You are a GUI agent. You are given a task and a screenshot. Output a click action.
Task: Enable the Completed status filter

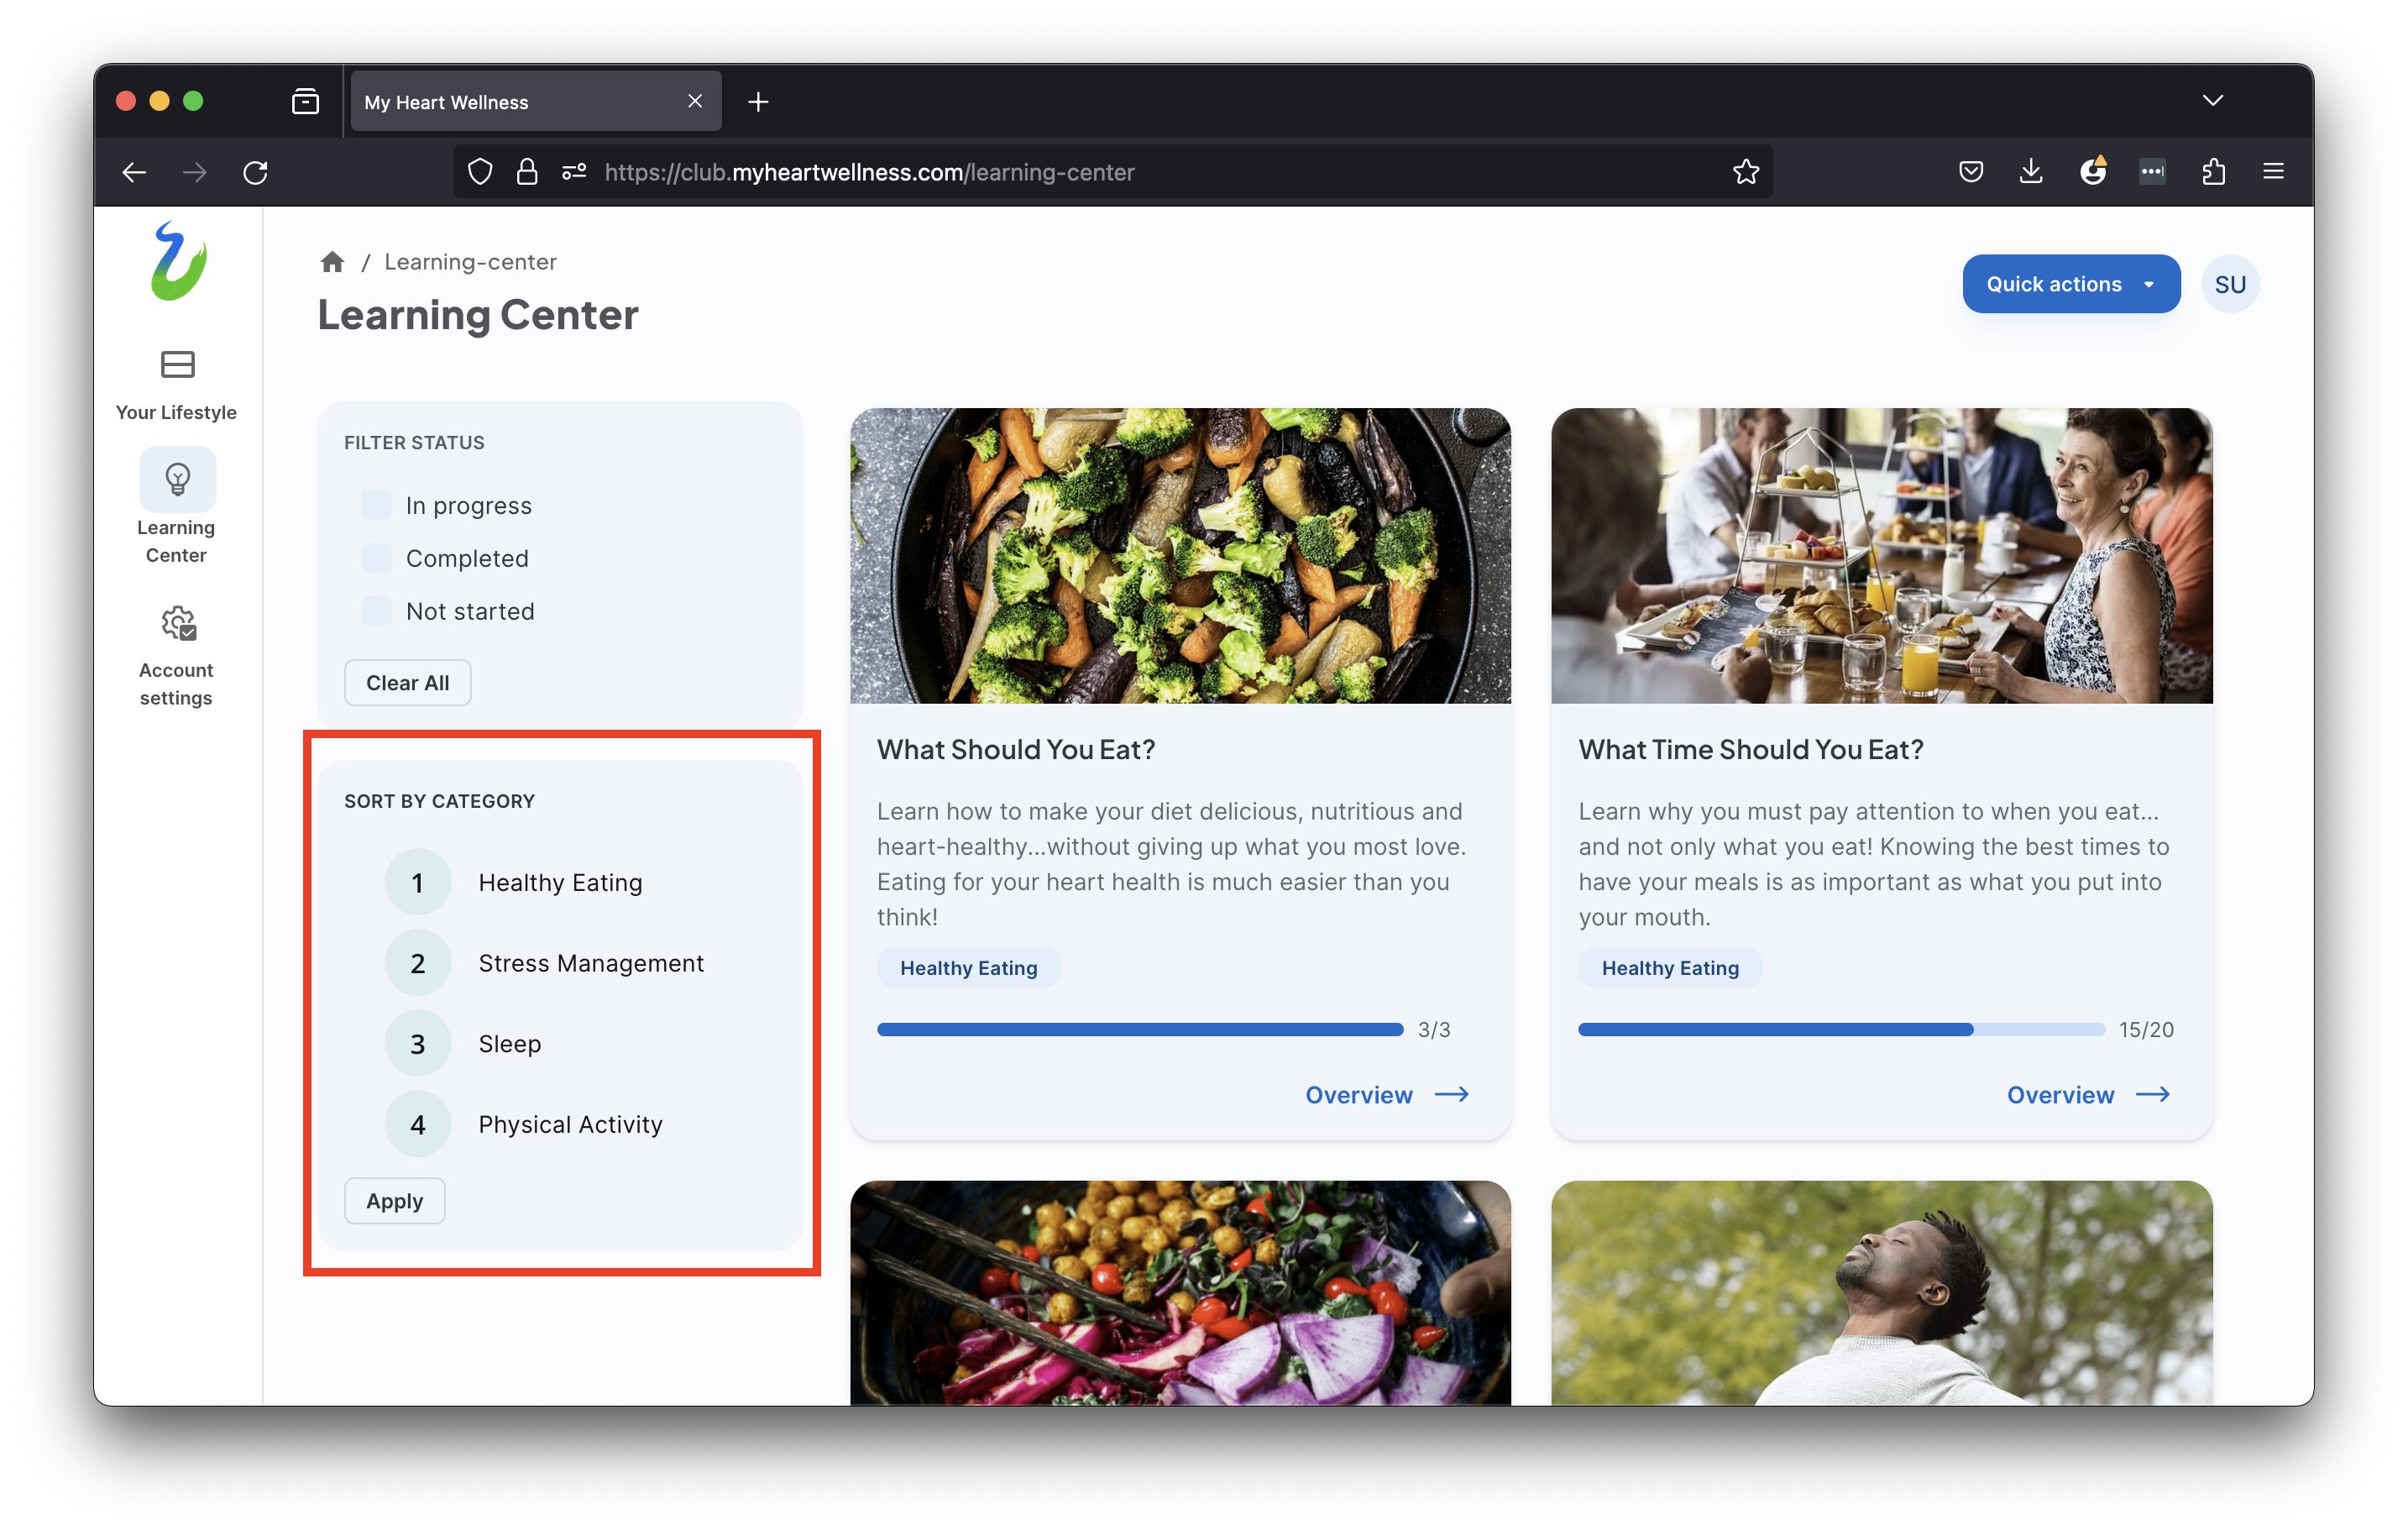376,559
